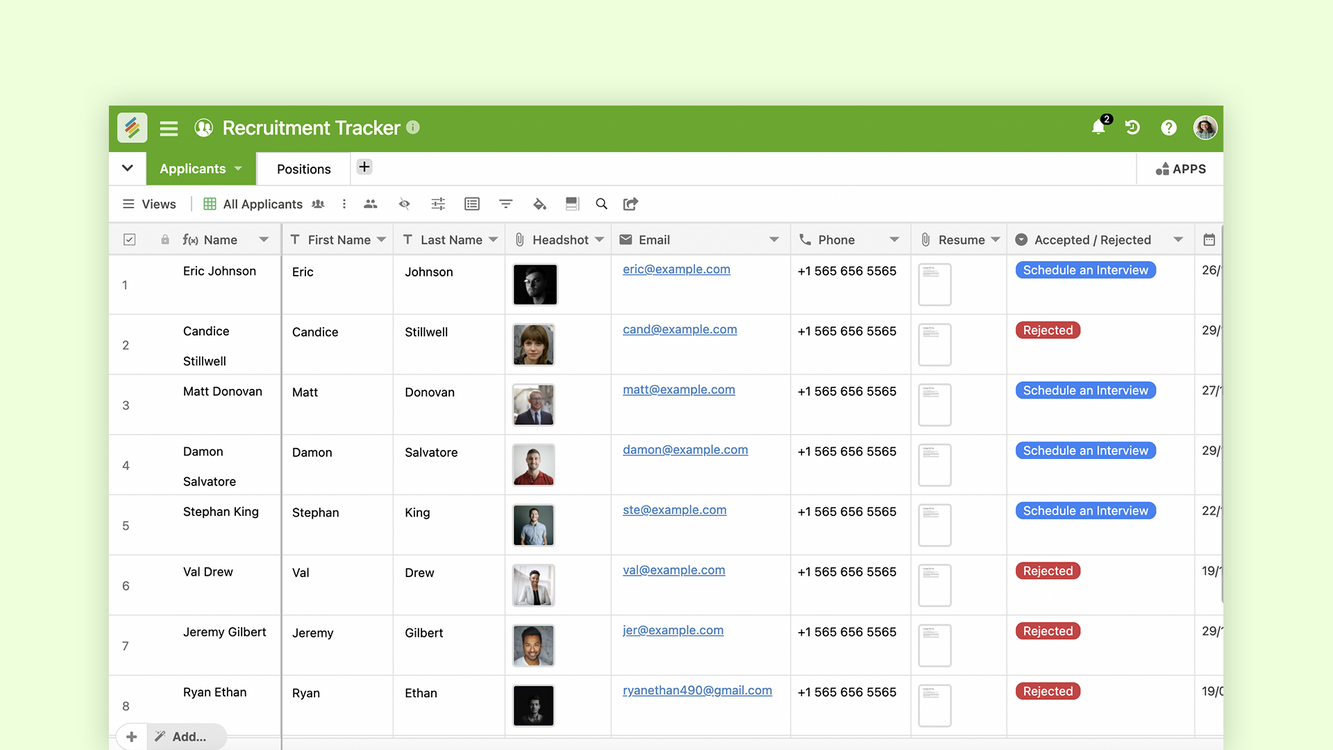Open the notifications bell
1333x750 pixels.
1098,128
